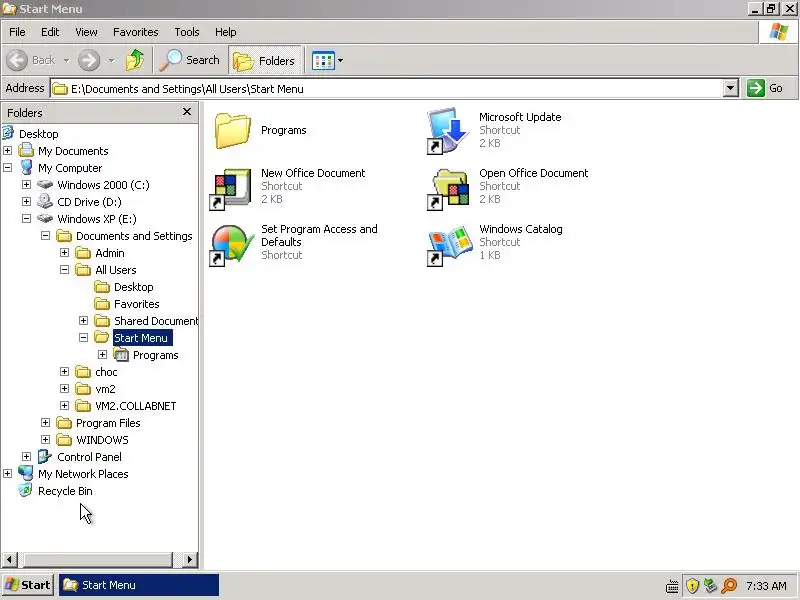Open the address bar dropdown list
The width and height of the screenshot is (800, 600).
[x=731, y=88]
